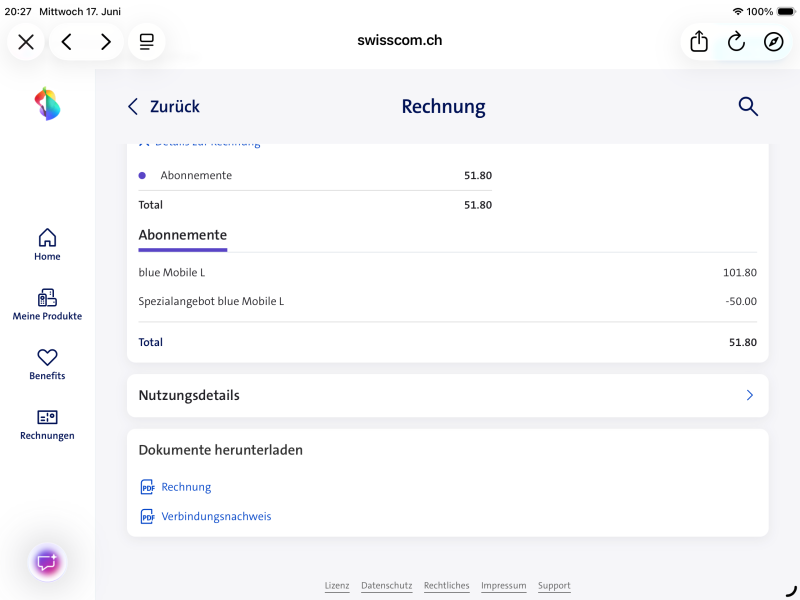Open the reader view icon in the toolbar

[x=147, y=42]
